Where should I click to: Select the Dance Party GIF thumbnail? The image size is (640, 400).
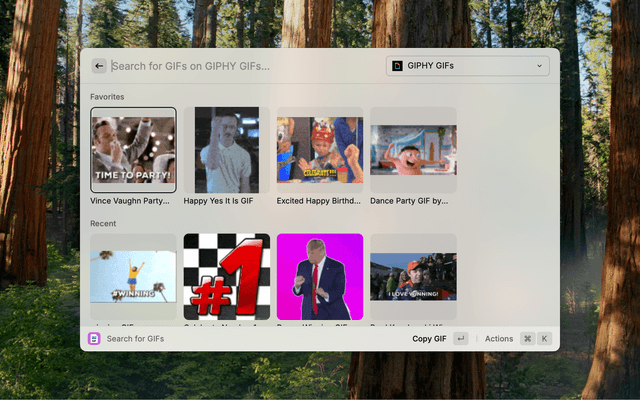tap(413, 150)
